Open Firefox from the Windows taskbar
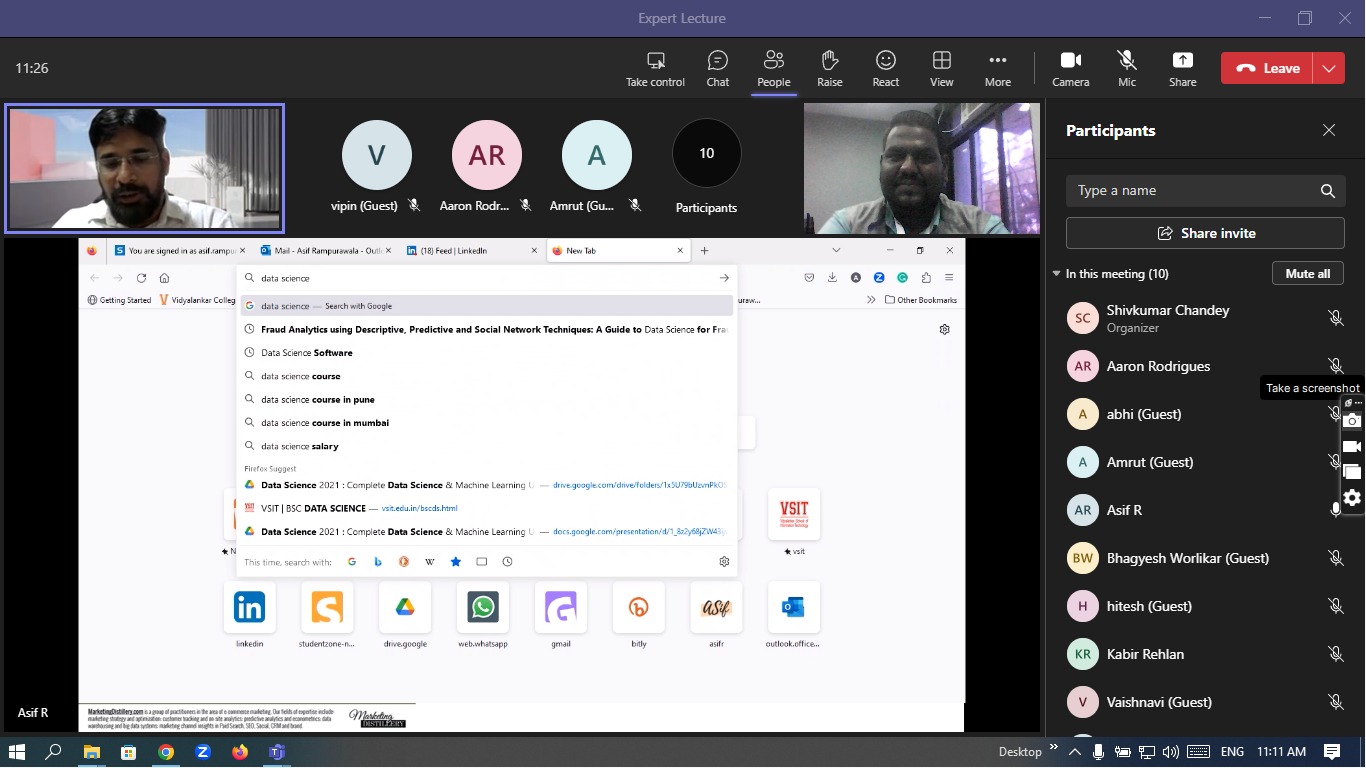The image size is (1366, 768). [239, 752]
